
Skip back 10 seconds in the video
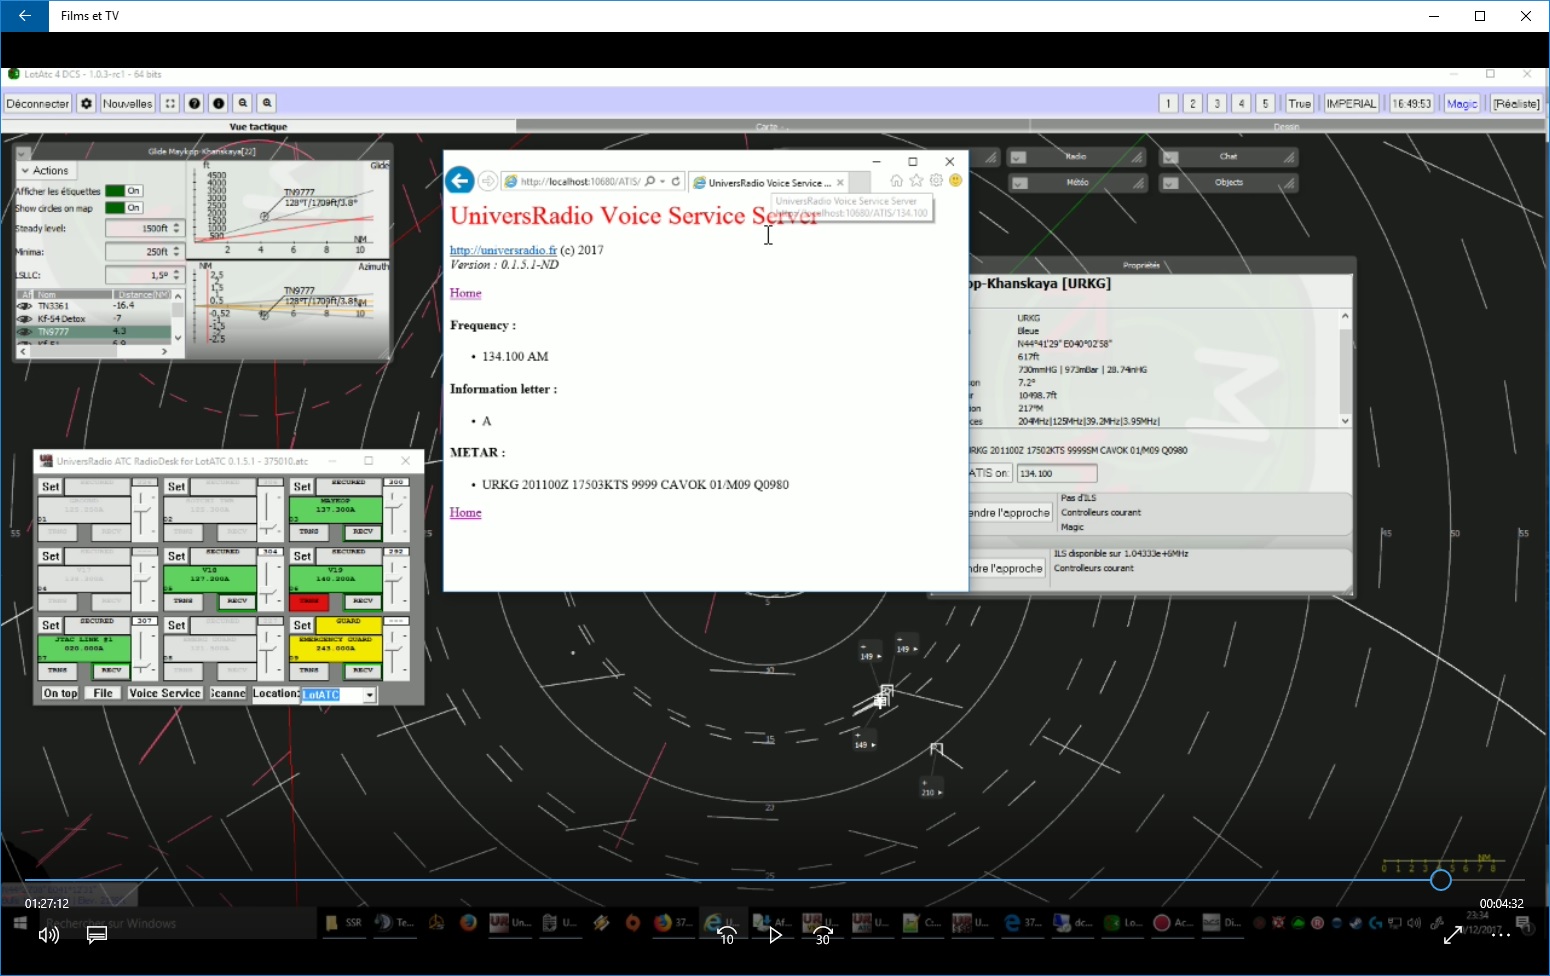(x=727, y=935)
